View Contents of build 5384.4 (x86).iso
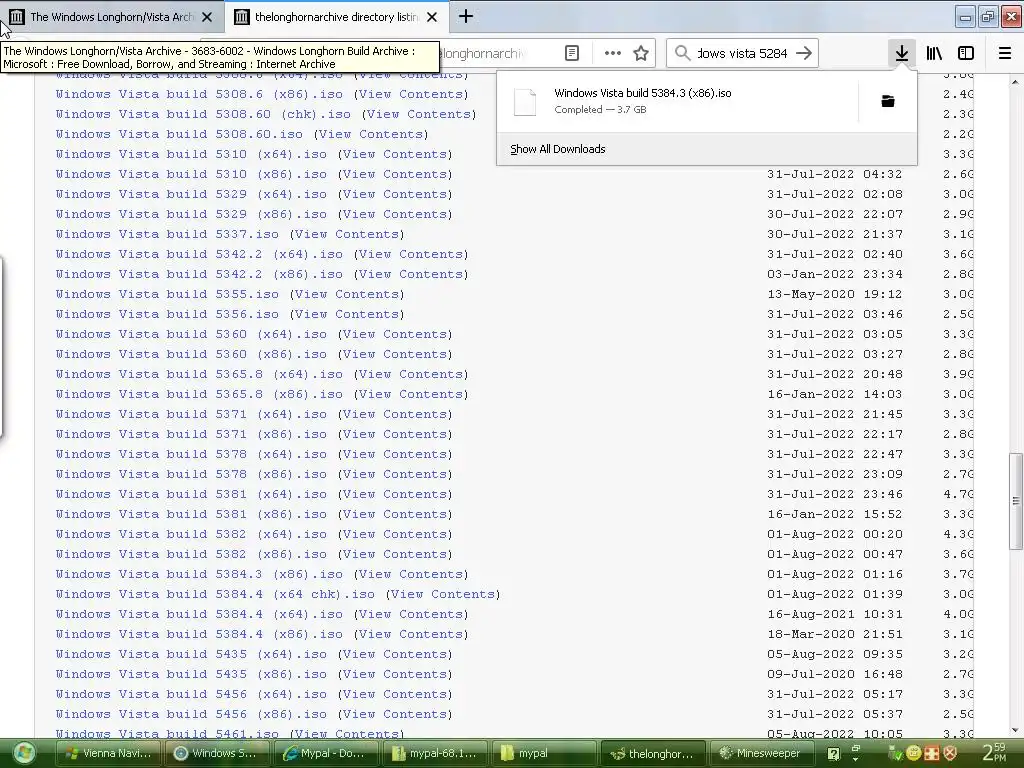1024x768 pixels. pos(411,634)
